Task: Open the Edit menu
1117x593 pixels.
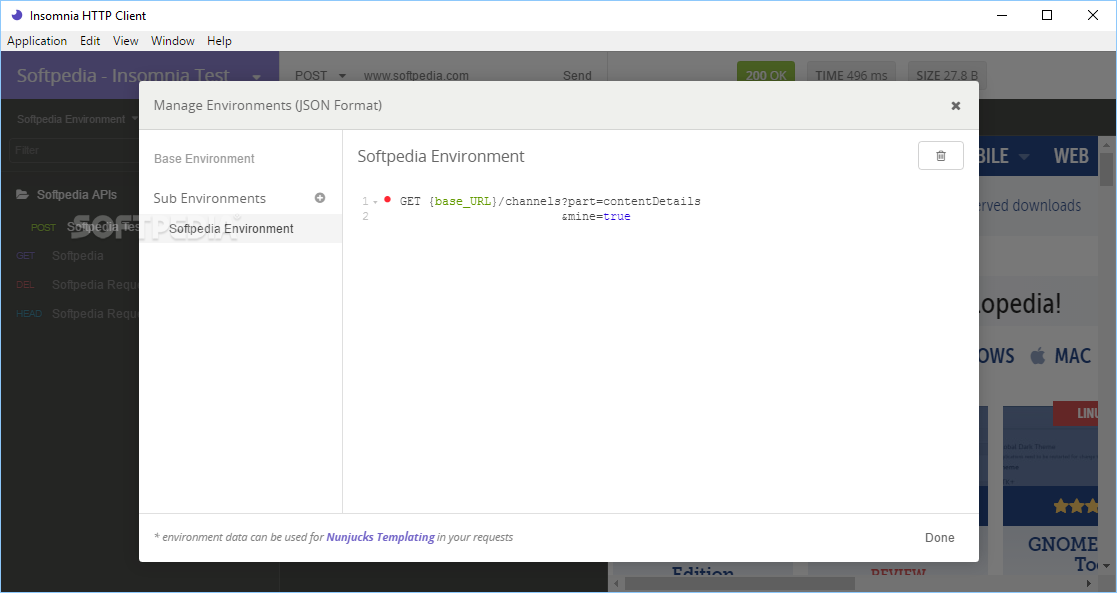Action: (x=90, y=41)
